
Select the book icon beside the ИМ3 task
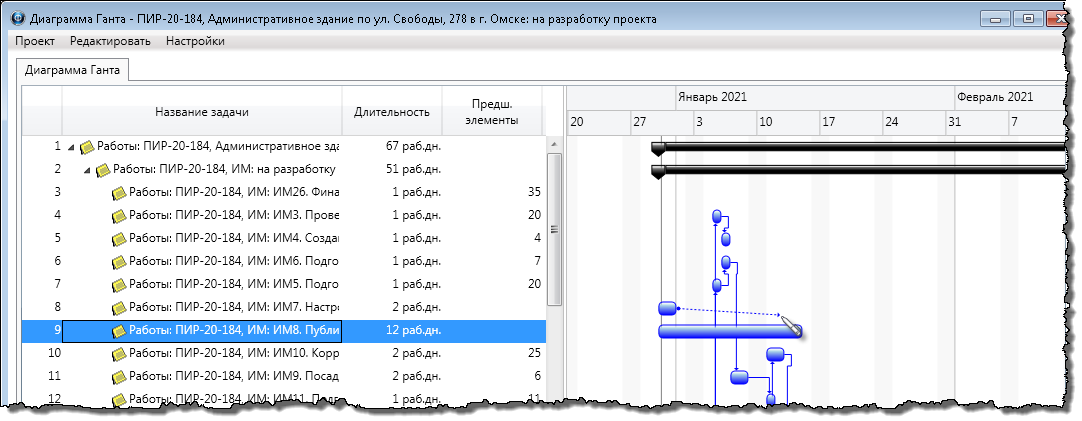coord(119,215)
